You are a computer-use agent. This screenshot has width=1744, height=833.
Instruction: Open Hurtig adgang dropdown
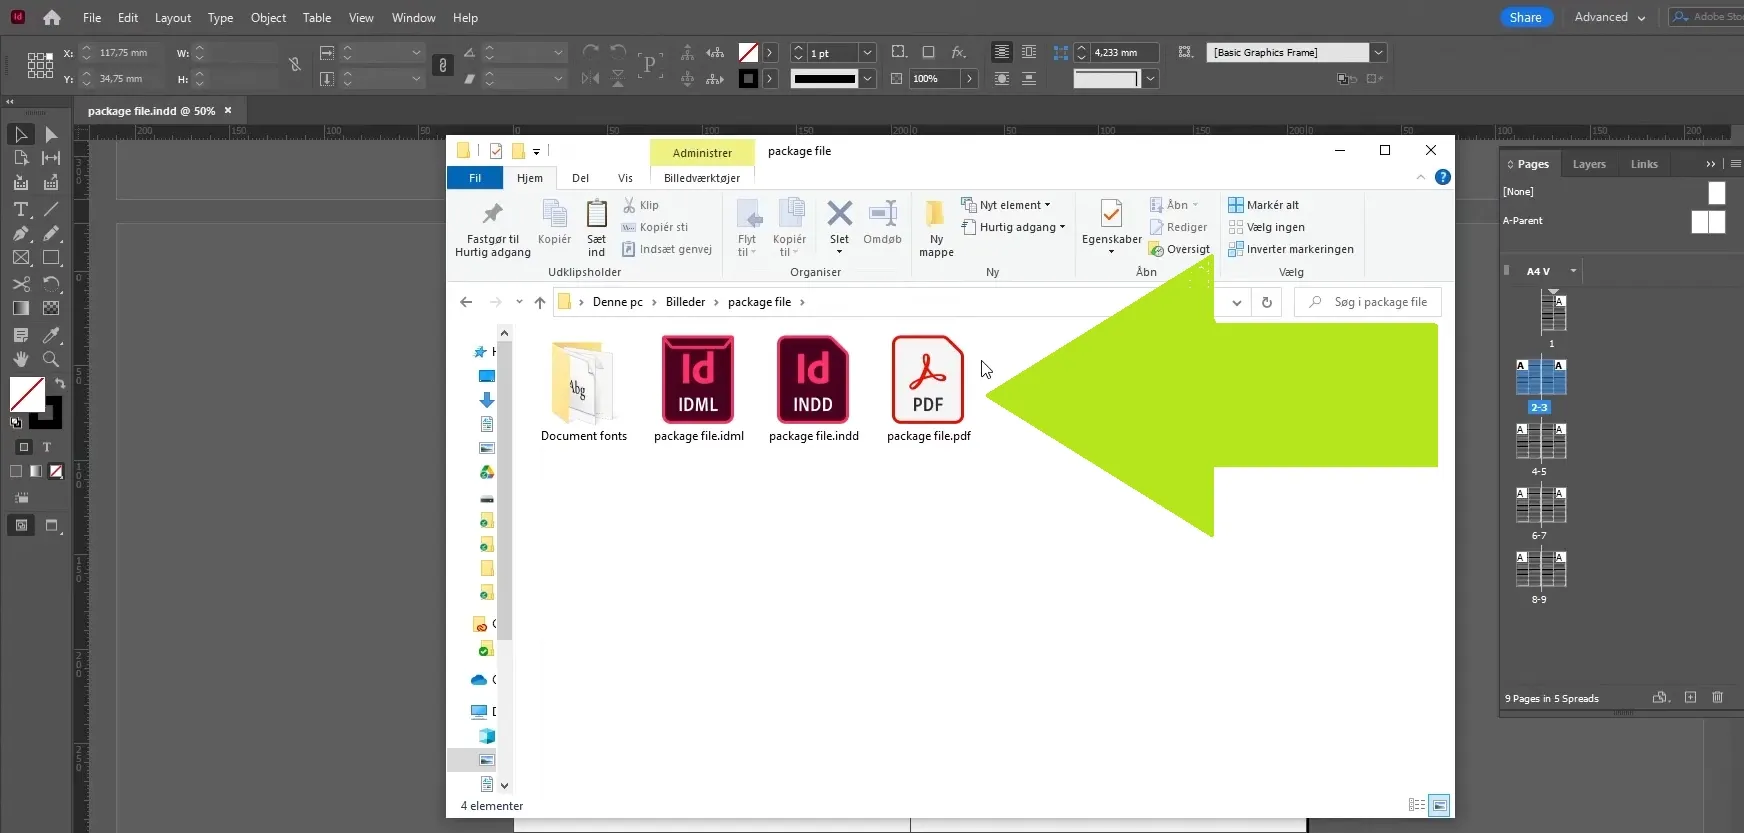(x=1013, y=227)
